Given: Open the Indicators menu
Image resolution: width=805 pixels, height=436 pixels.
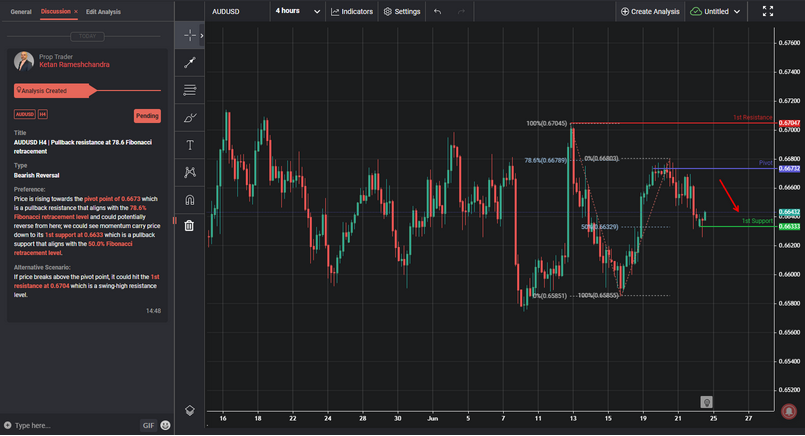Looking at the screenshot, I should coord(352,11).
